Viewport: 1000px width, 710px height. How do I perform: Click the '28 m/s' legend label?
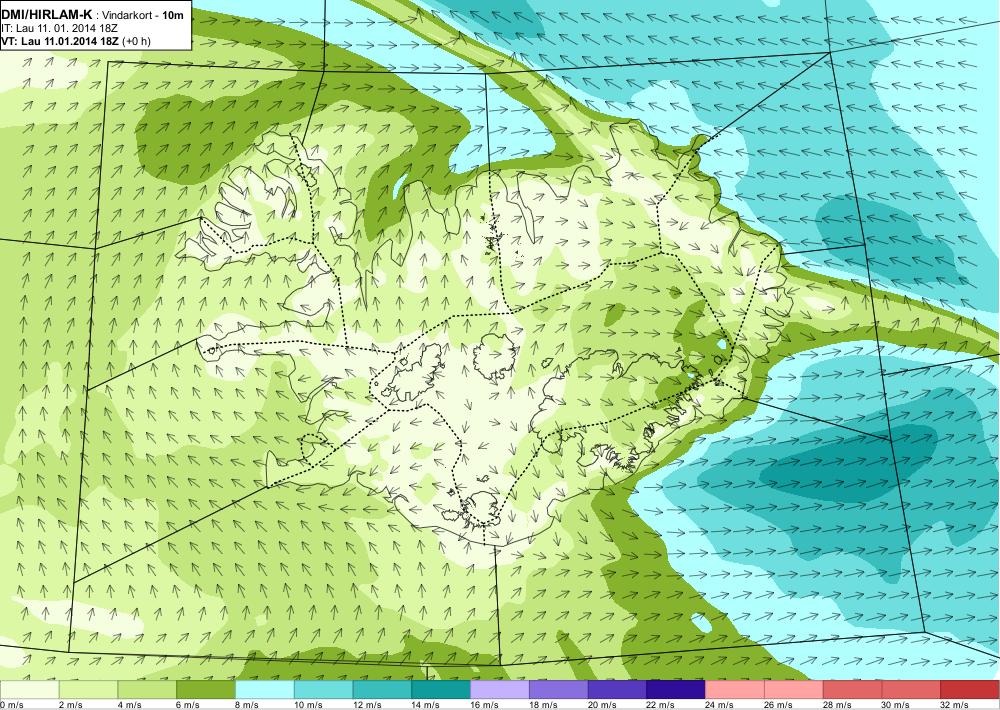[837, 705]
